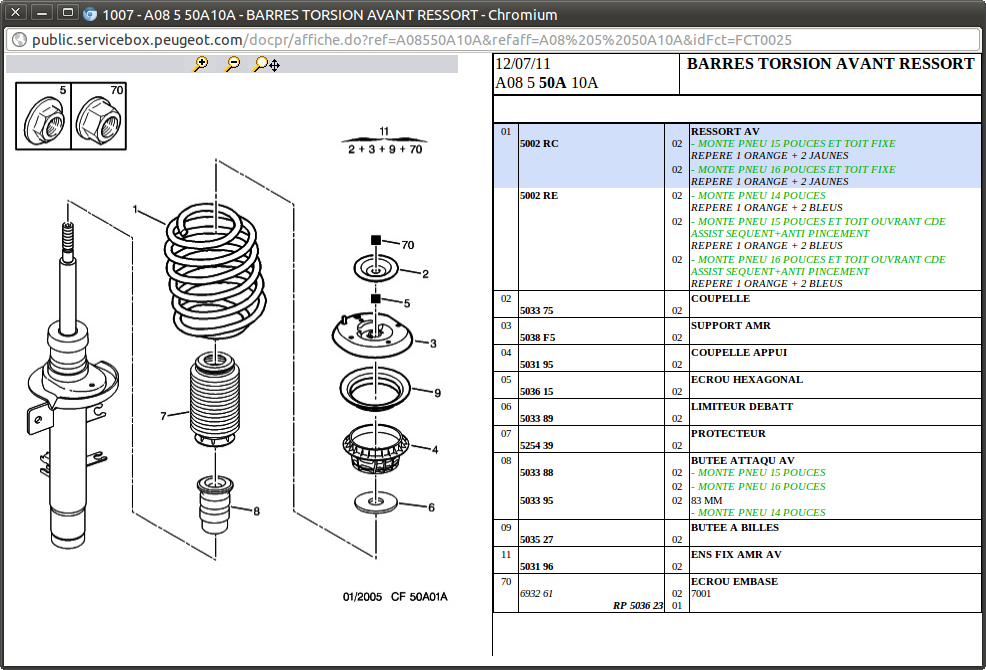This screenshot has height=670, width=986.
Task: Click nut thumbnail number 5
Action: click(x=44, y=116)
